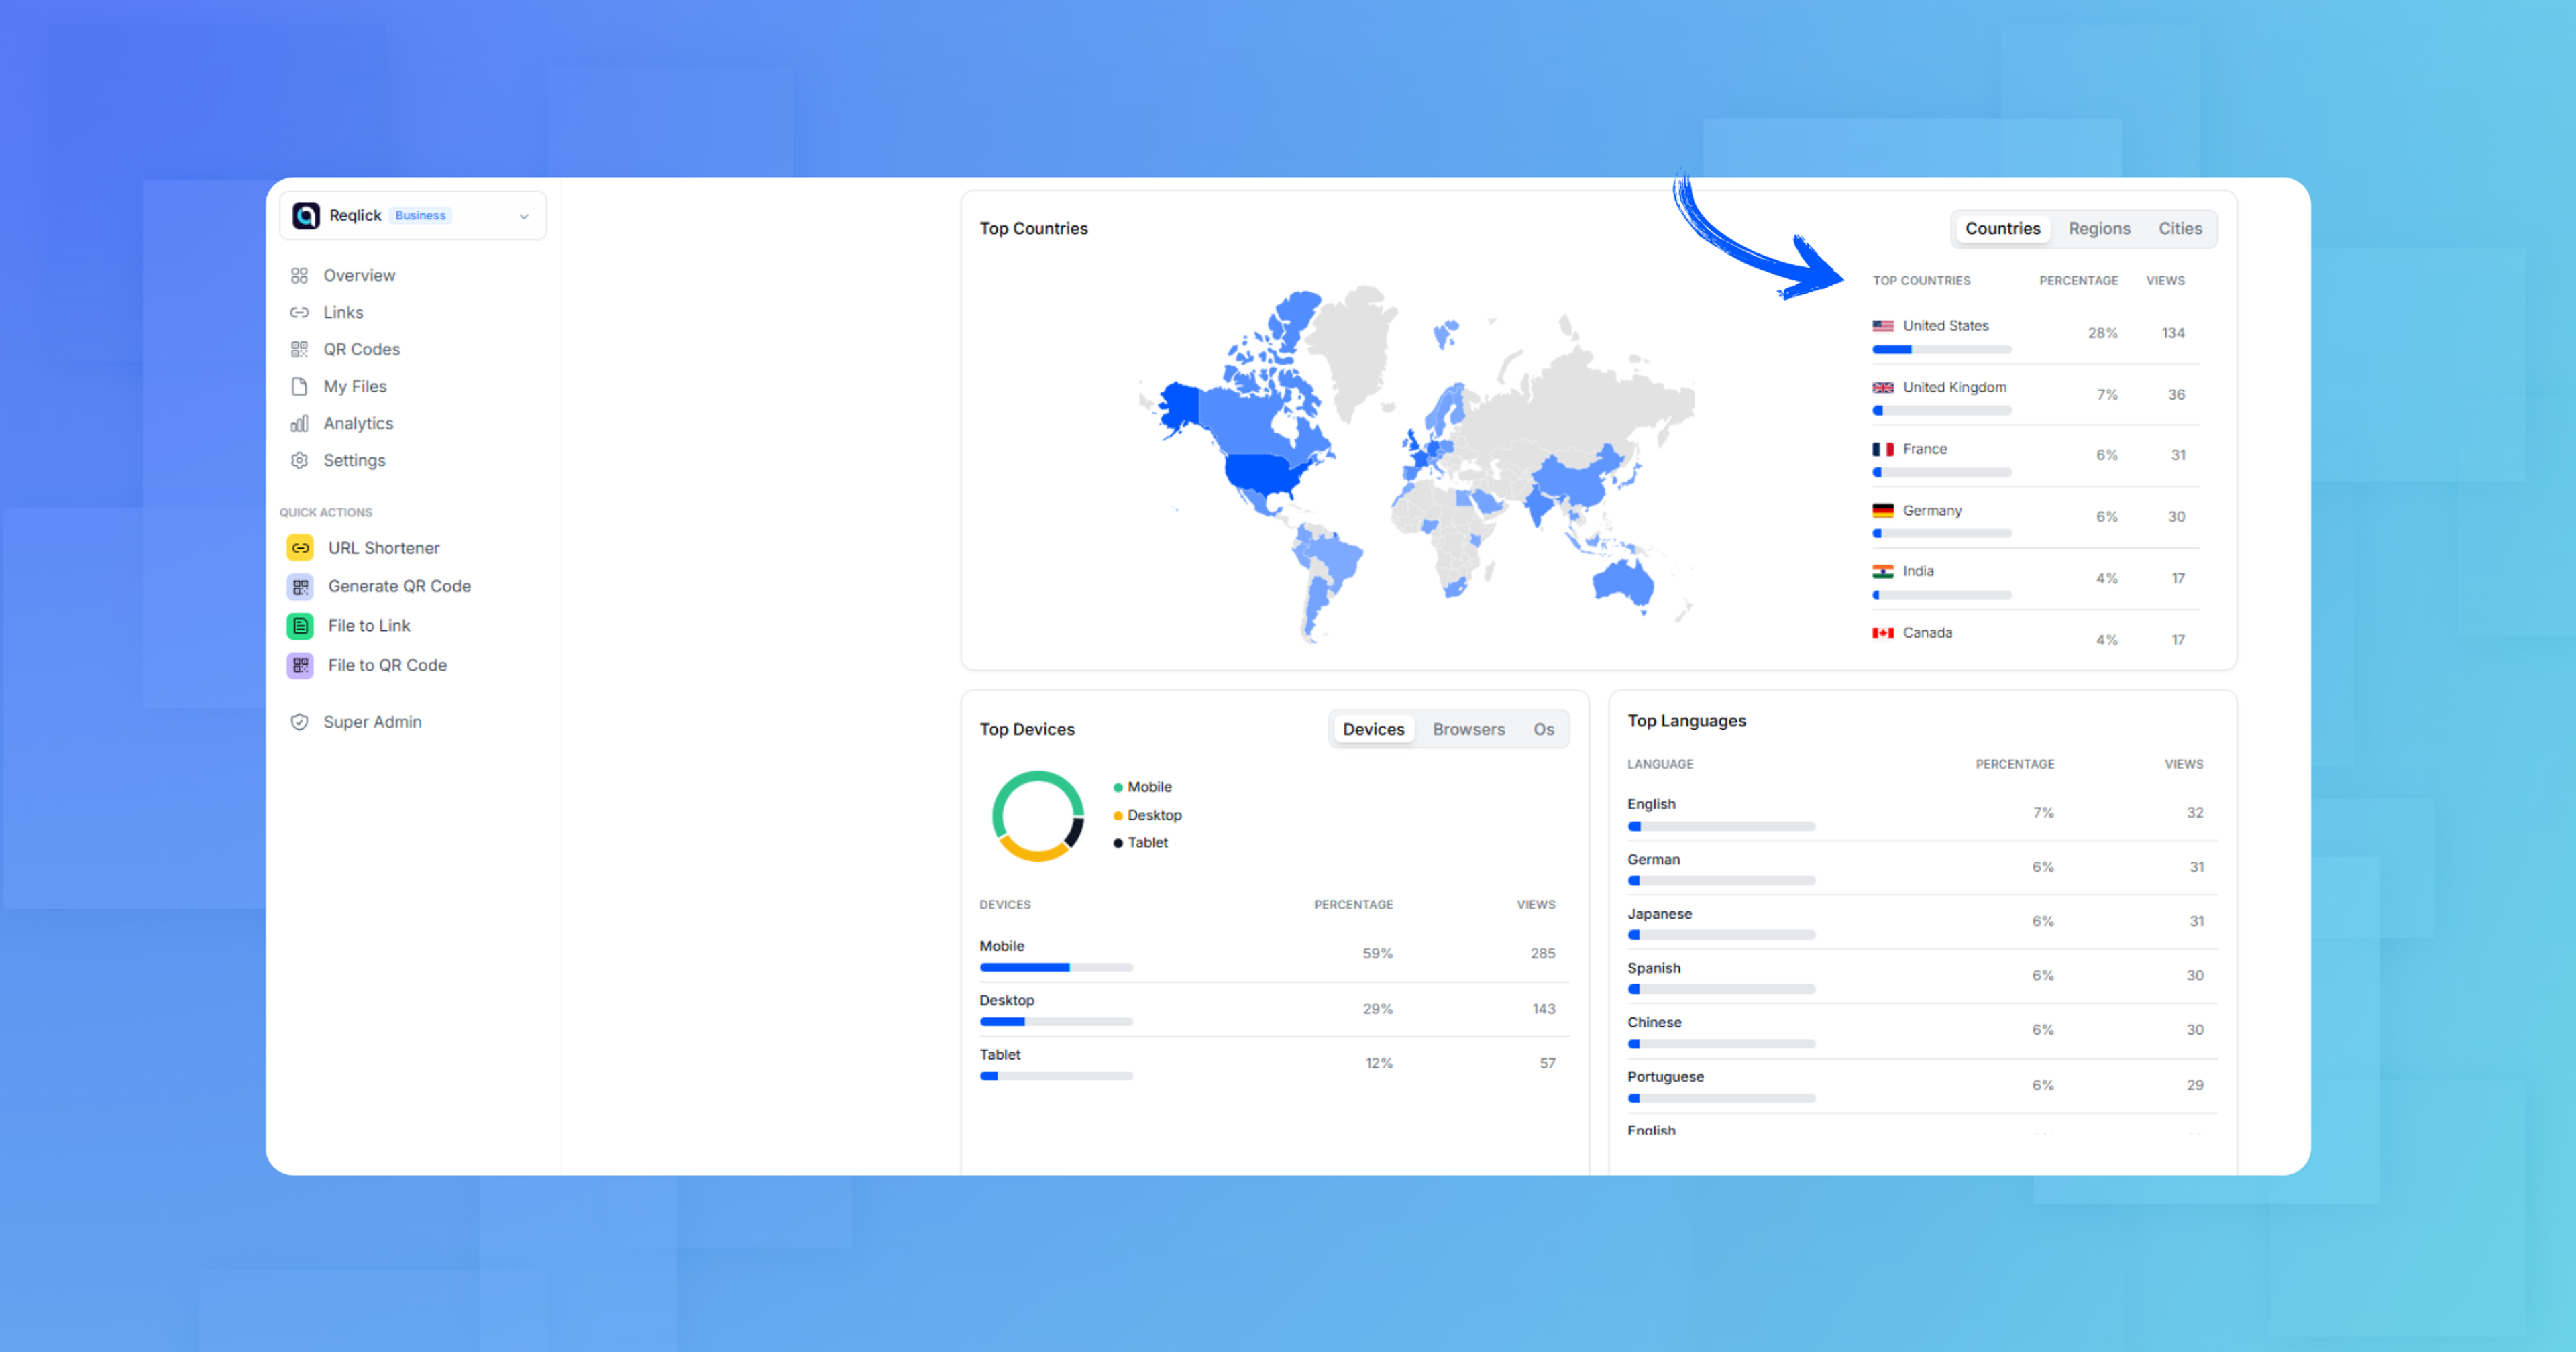This screenshot has width=2576, height=1352.
Task: Switch to the Browsers tab
Action: pos(1468,730)
